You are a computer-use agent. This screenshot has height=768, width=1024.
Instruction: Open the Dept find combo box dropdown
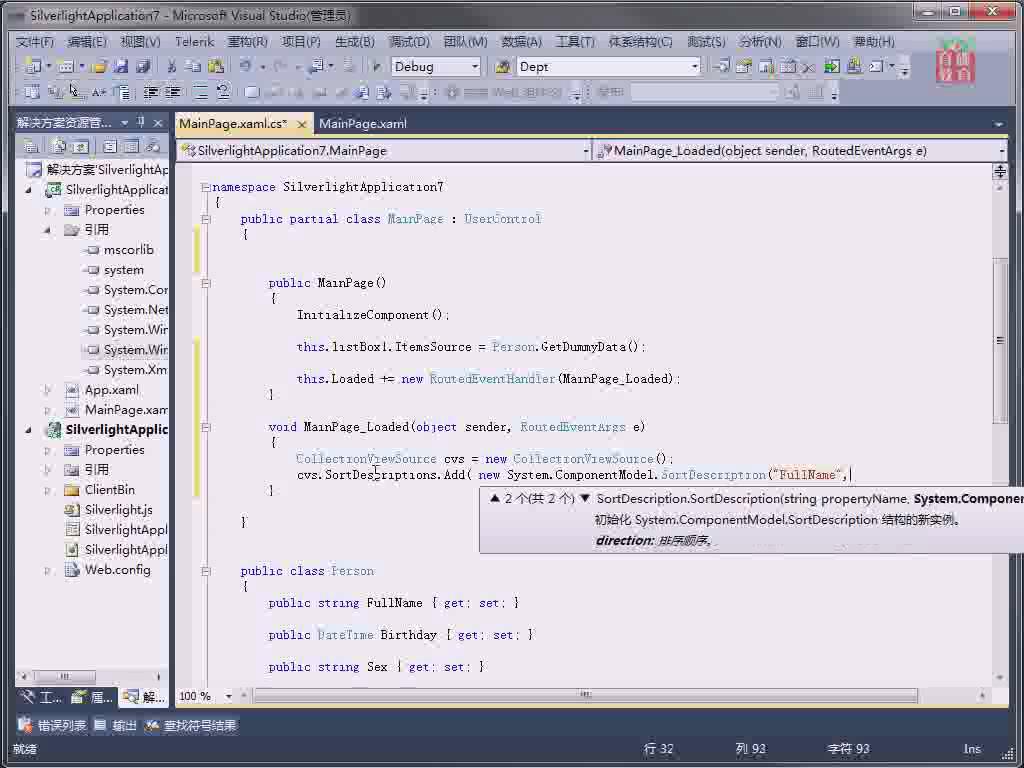[x=694, y=67]
